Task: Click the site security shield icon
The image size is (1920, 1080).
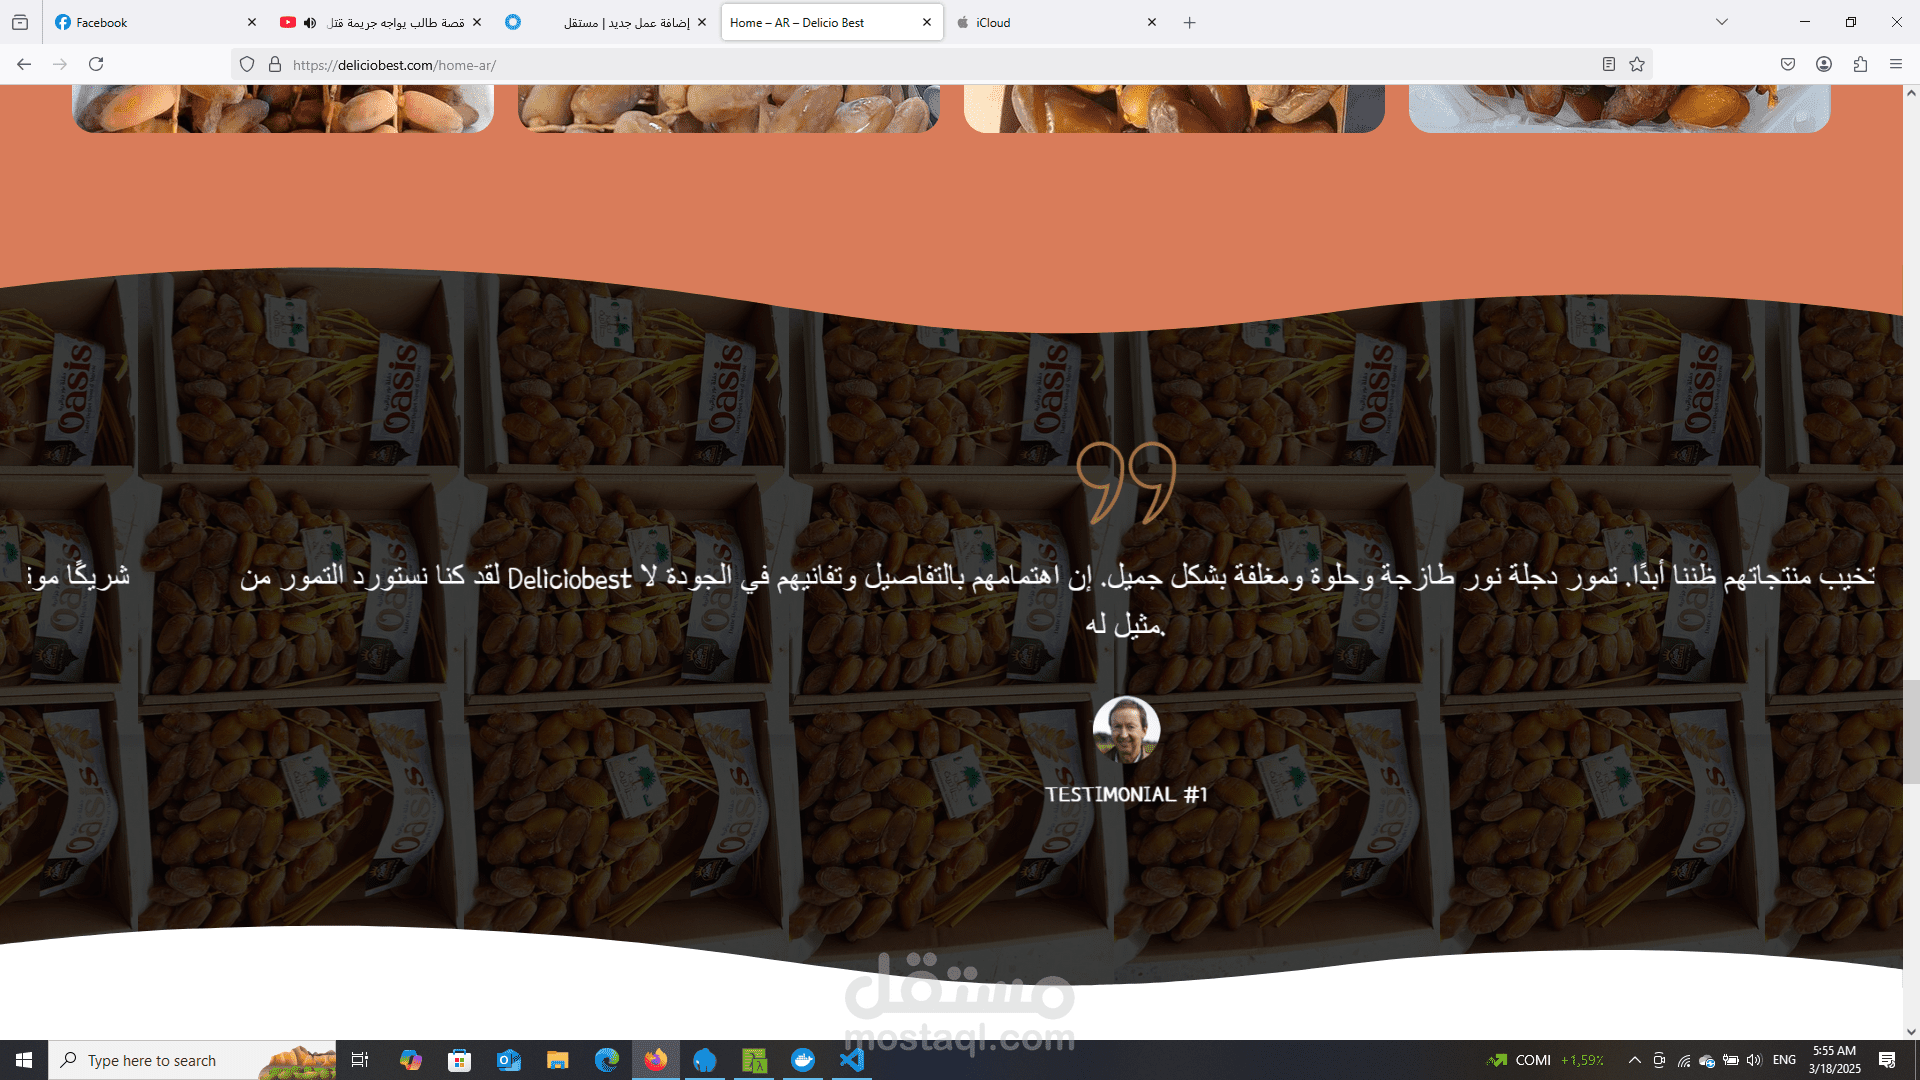Action: pos(247,64)
